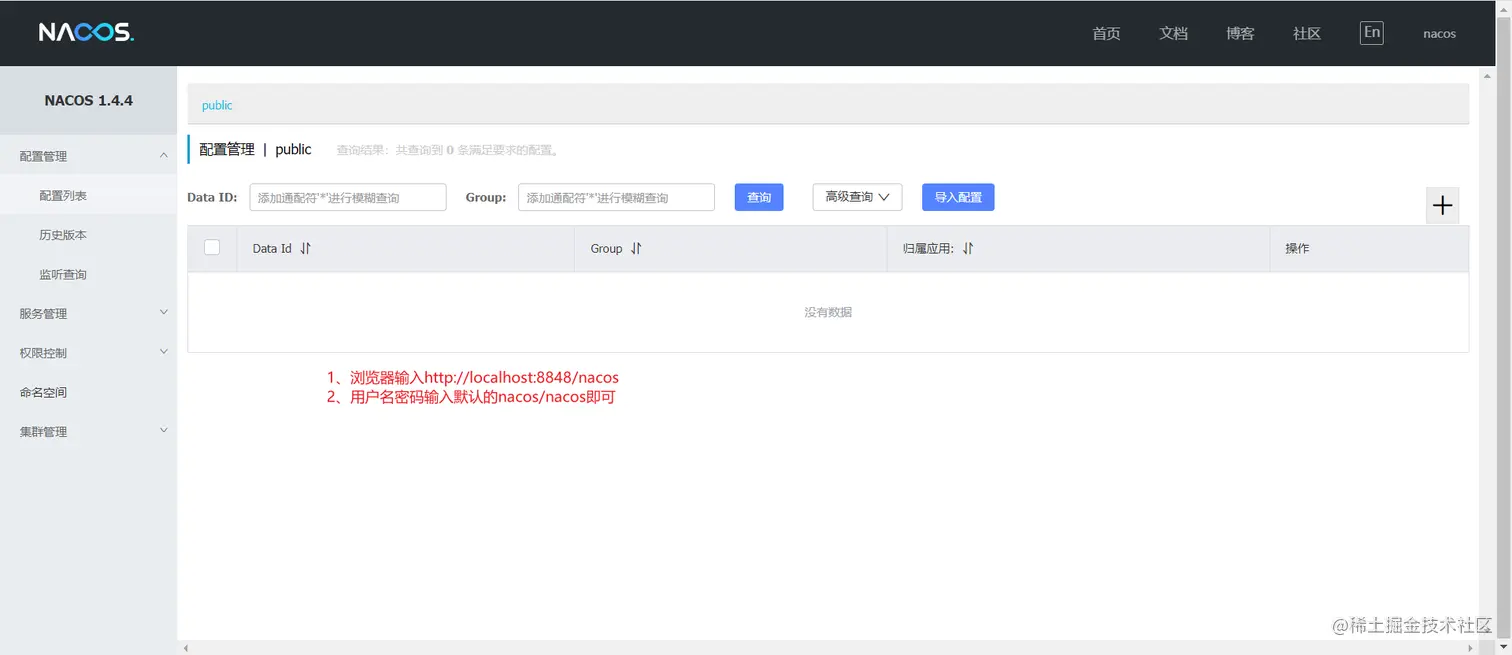Click the 查询 button
The height and width of the screenshot is (655, 1512).
tap(759, 197)
